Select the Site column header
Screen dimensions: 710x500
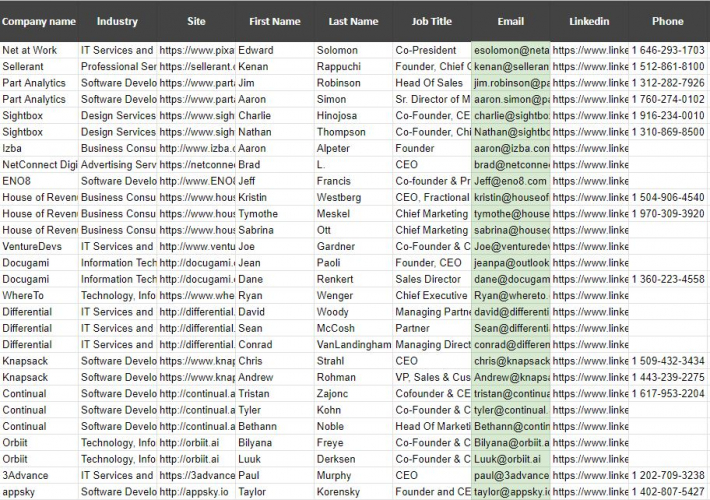click(x=196, y=21)
